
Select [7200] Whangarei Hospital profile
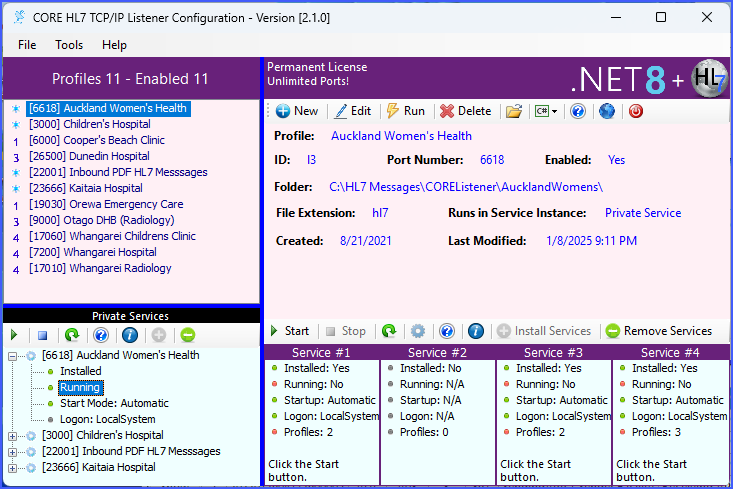click(93, 252)
